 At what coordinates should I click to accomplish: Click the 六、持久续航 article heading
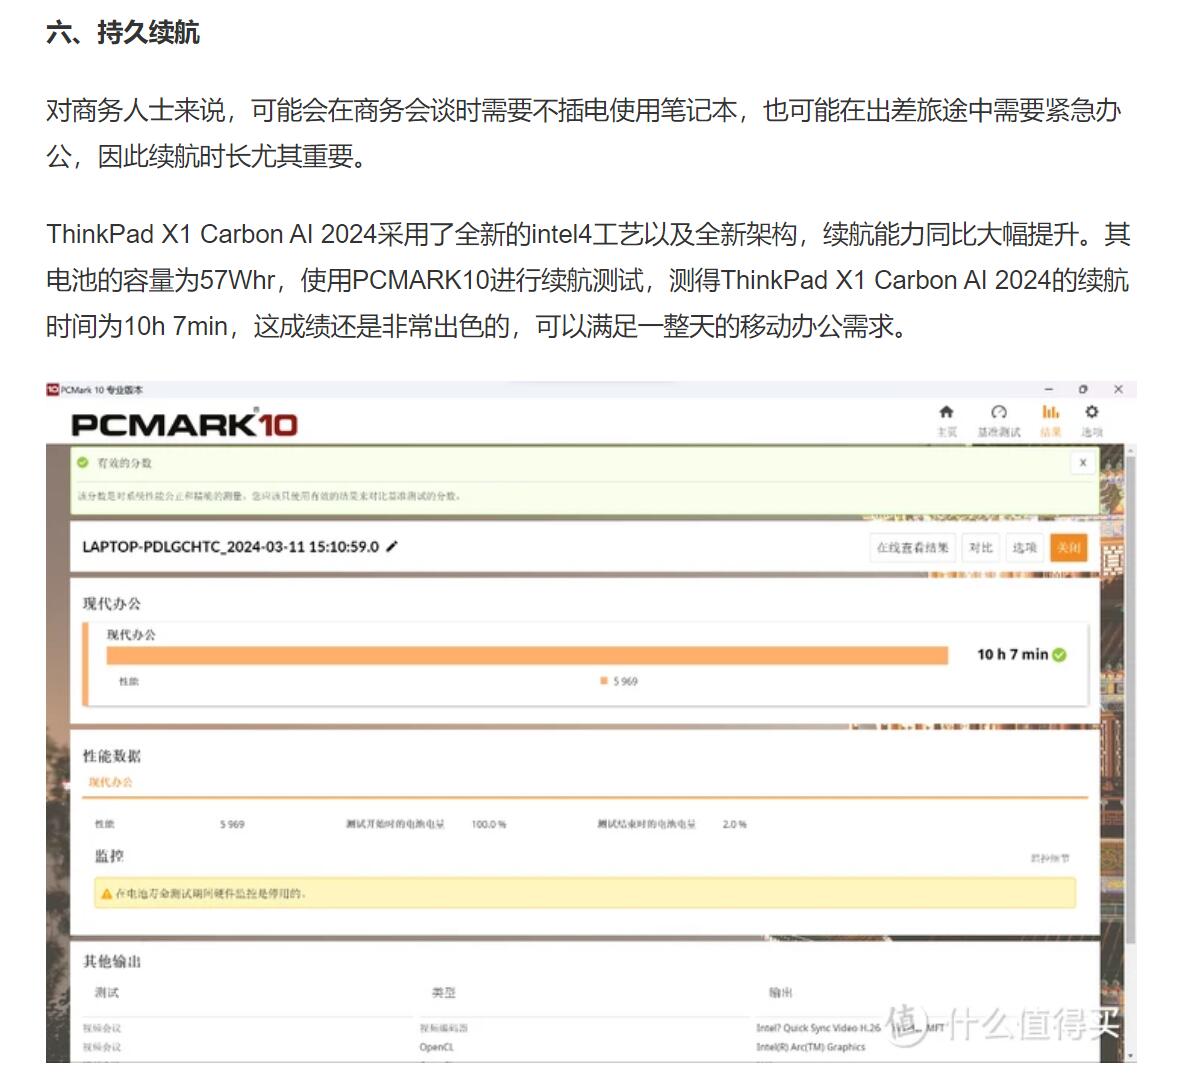click(x=122, y=32)
